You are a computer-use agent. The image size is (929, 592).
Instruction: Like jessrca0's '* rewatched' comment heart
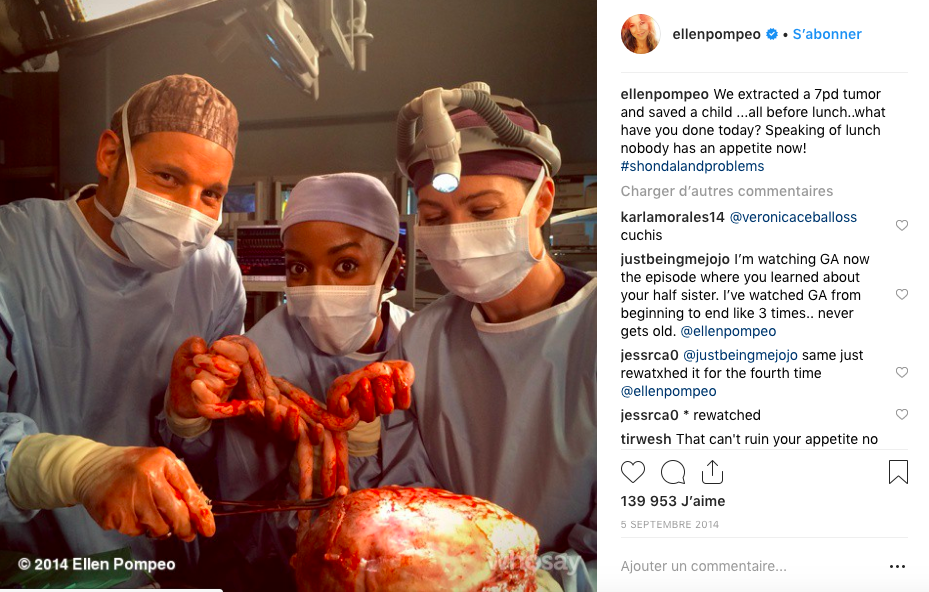tap(902, 414)
